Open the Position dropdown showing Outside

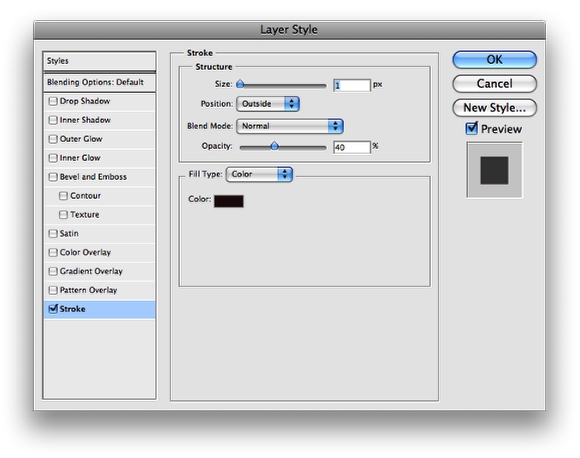point(268,104)
